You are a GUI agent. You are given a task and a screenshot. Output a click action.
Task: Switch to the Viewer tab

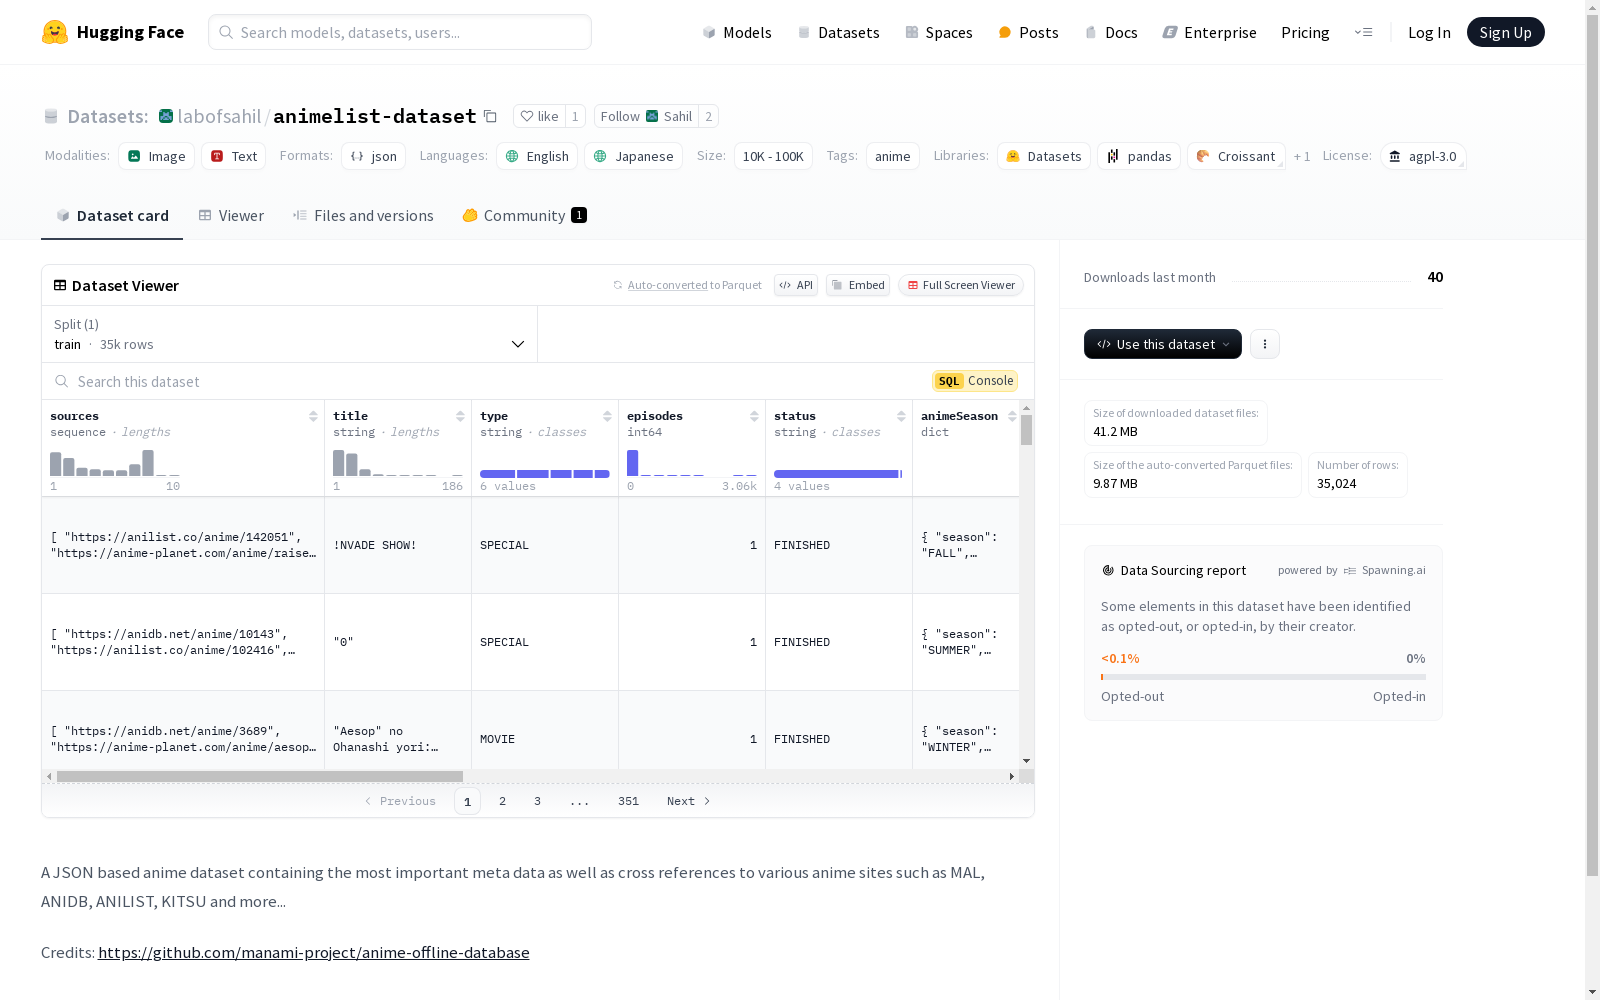[x=231, y=215]
